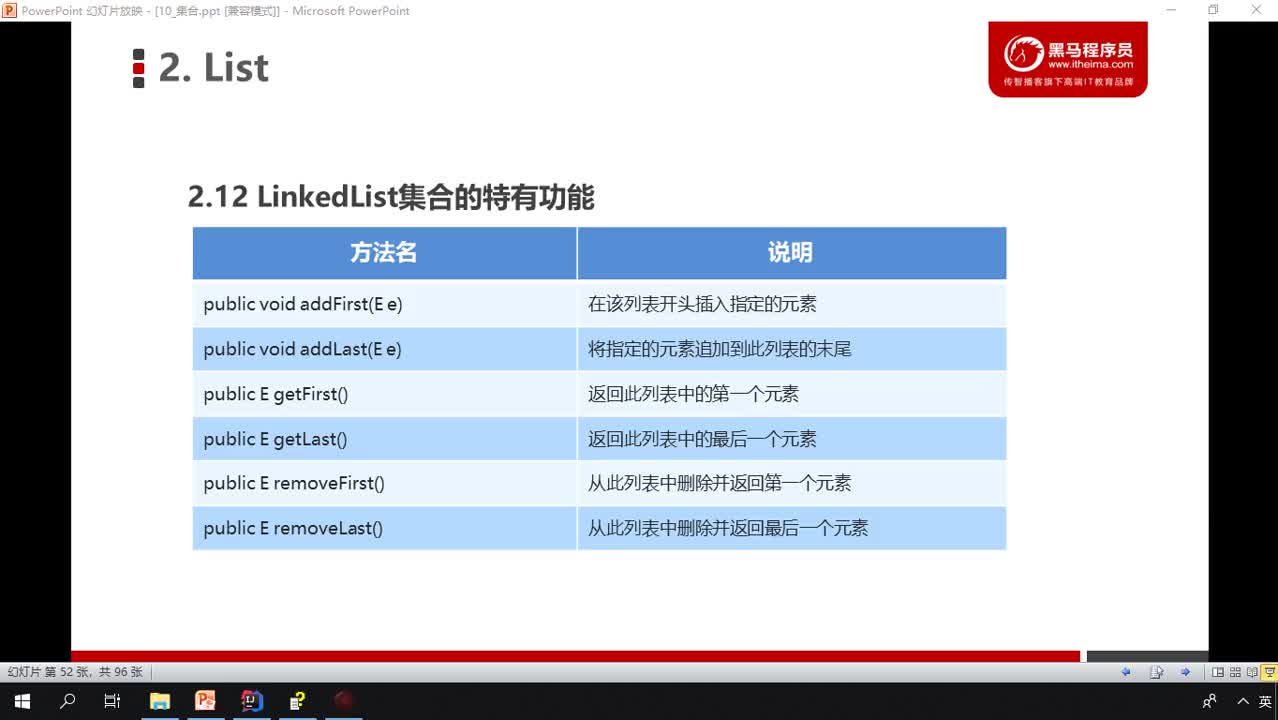The height and width of the screenshot is (720, 1278).
Task: Click the '方法名' column header
Action: pyautogui.click(x=384, y=253)
